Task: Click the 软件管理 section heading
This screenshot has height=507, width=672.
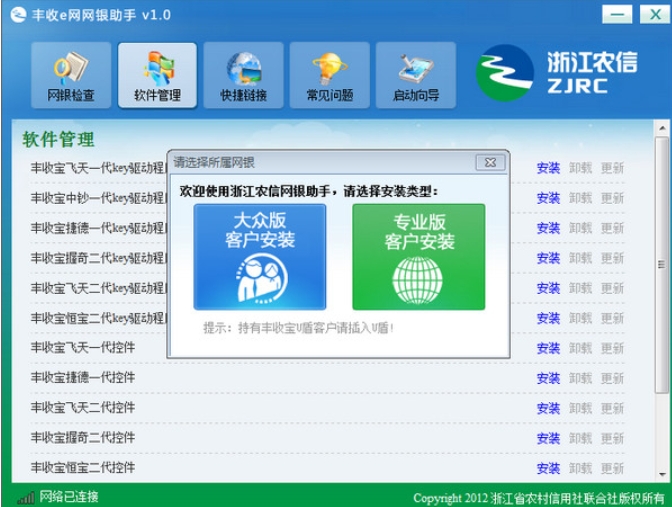Action: [58, 139]
